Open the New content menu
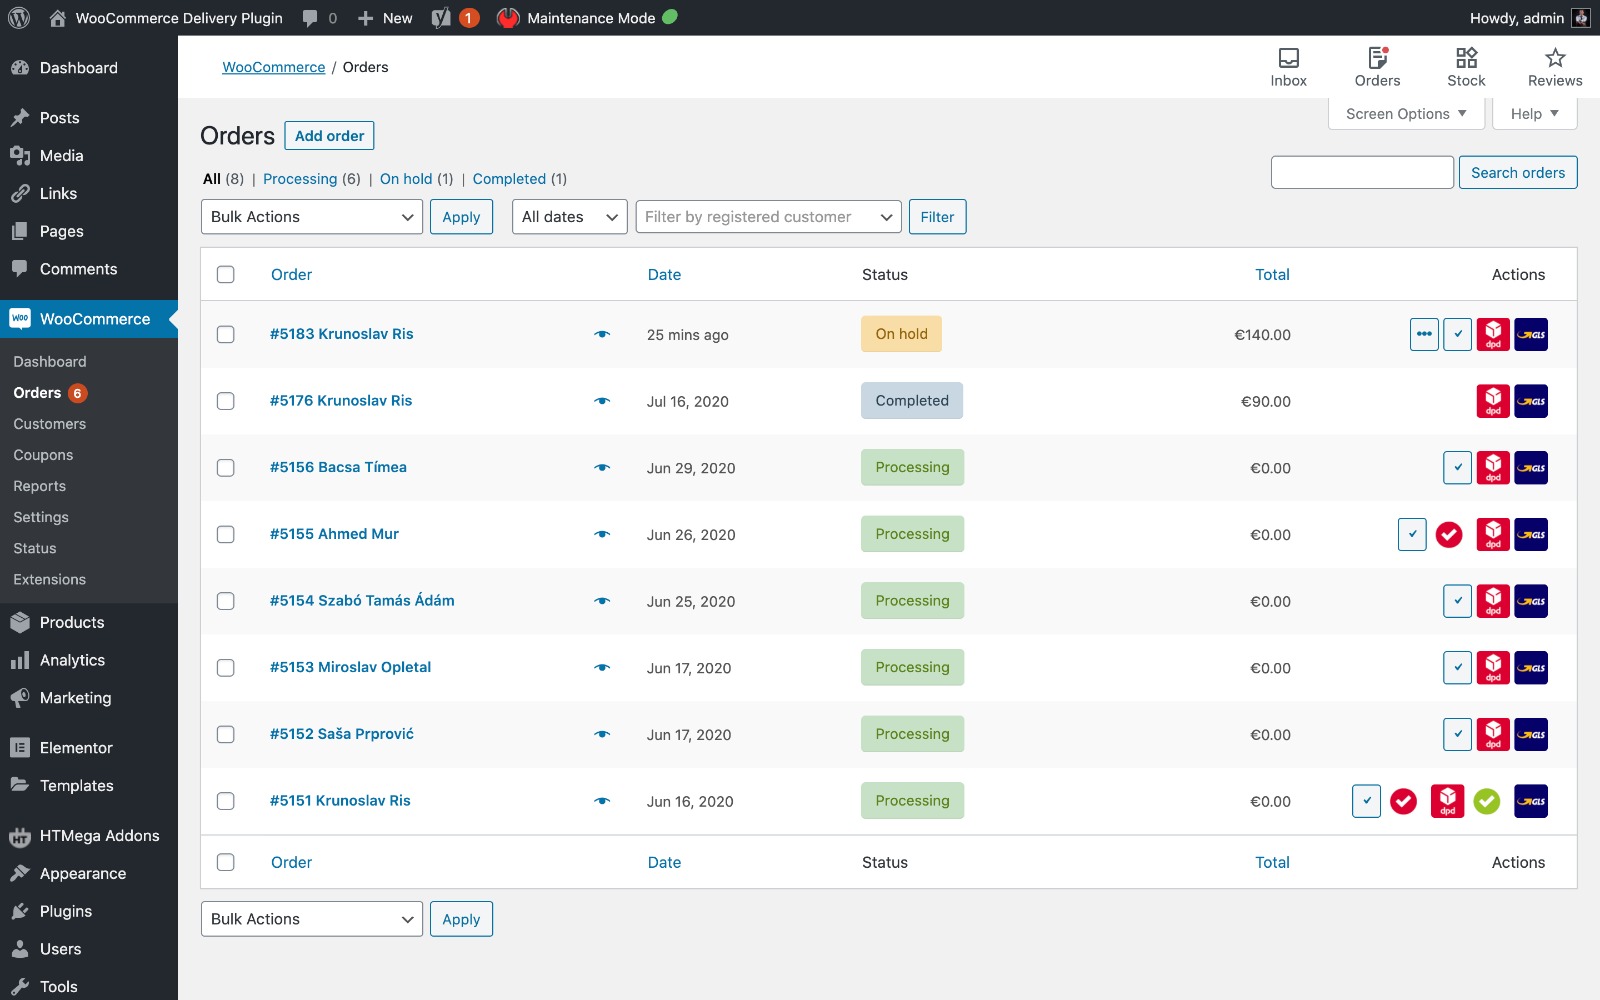Image resolution: width=1600 pixels, height=1000 pixels. coord(385,18)
